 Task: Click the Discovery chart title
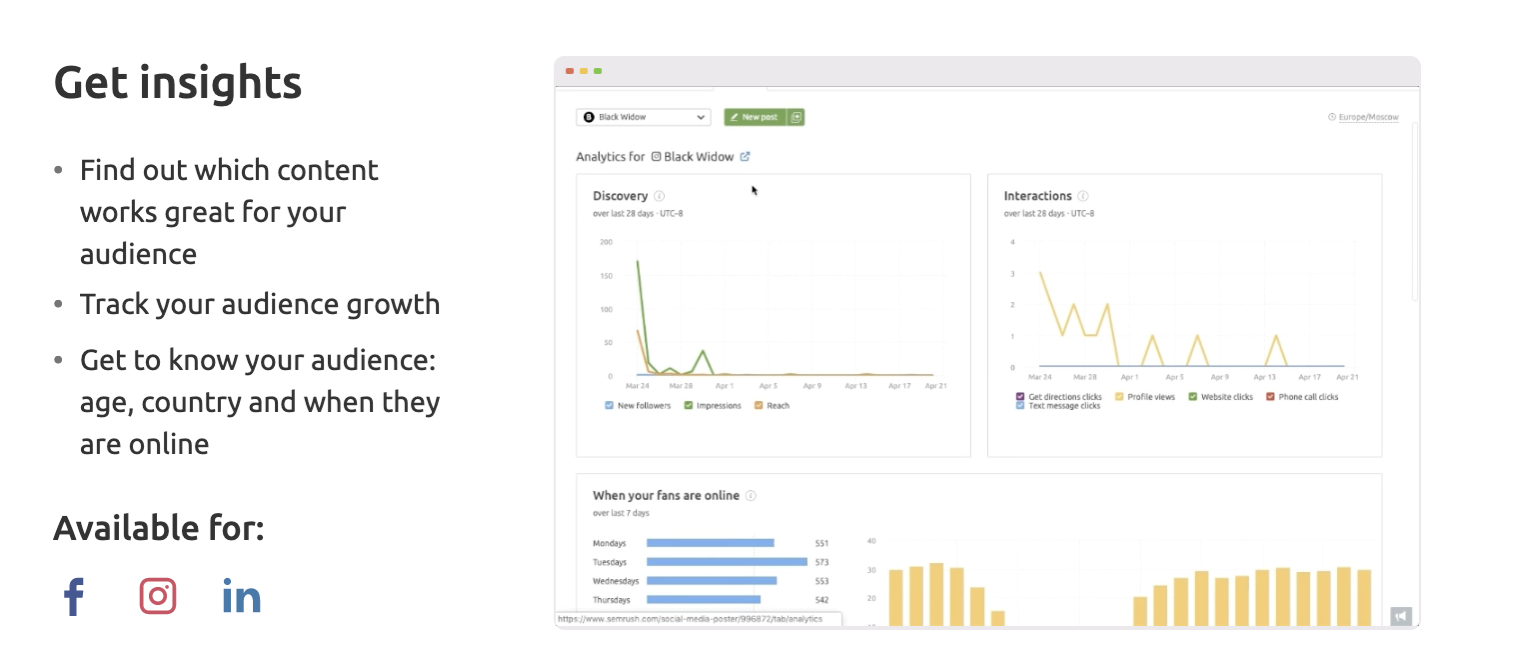[x=620, y=196]
